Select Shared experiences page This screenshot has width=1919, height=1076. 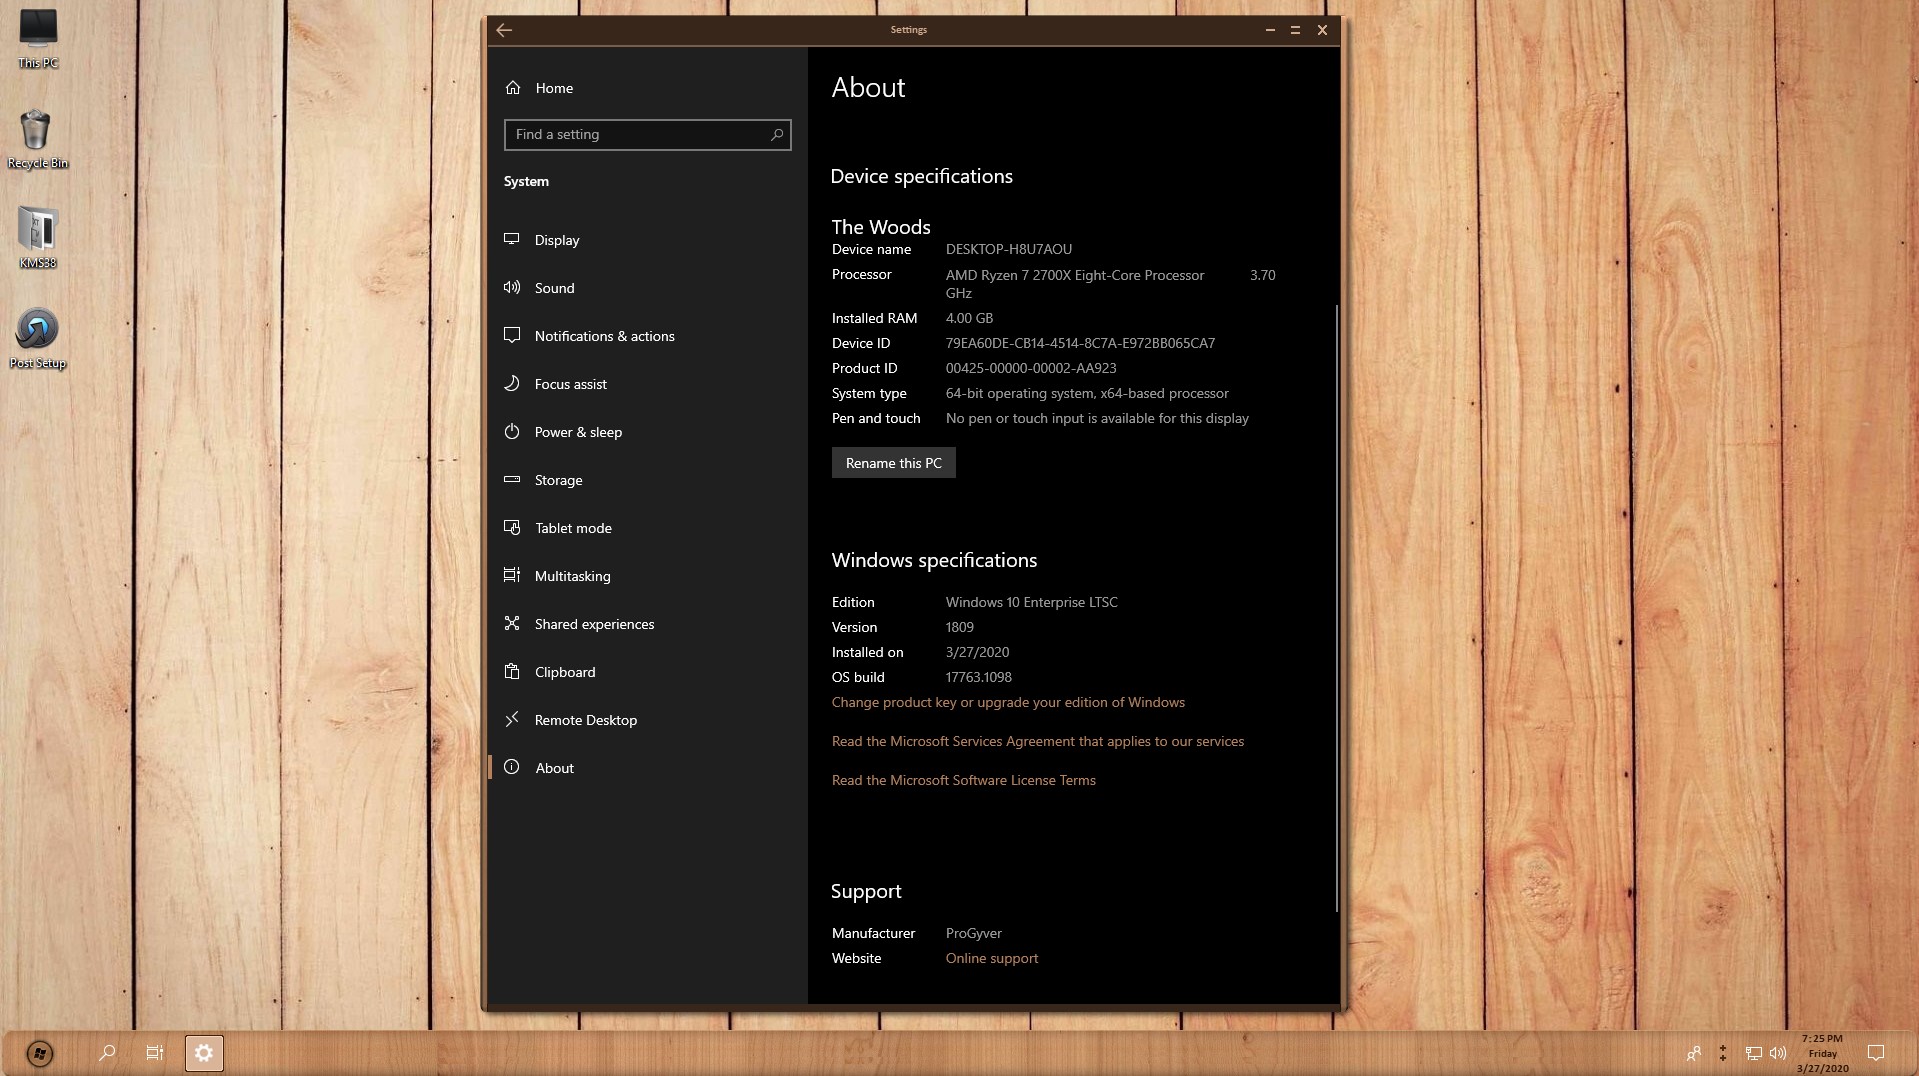[648, 624]
